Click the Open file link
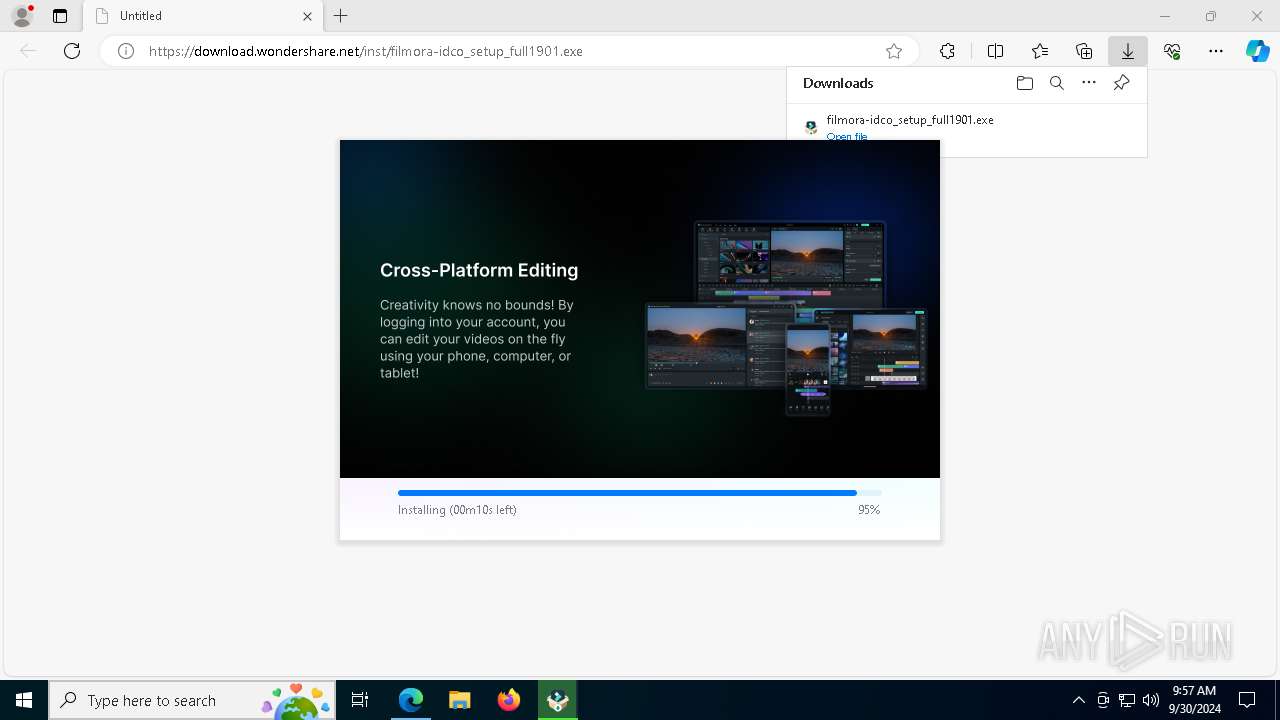Image resolution: width=1280 pixels, height=720 pixels. pos(847,136)
